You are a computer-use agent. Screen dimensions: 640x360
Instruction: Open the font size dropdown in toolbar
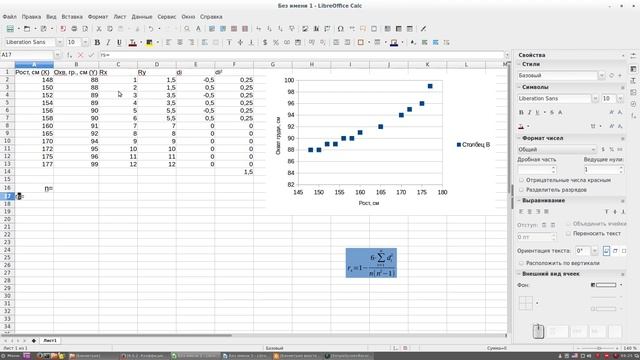coord(85,42)
